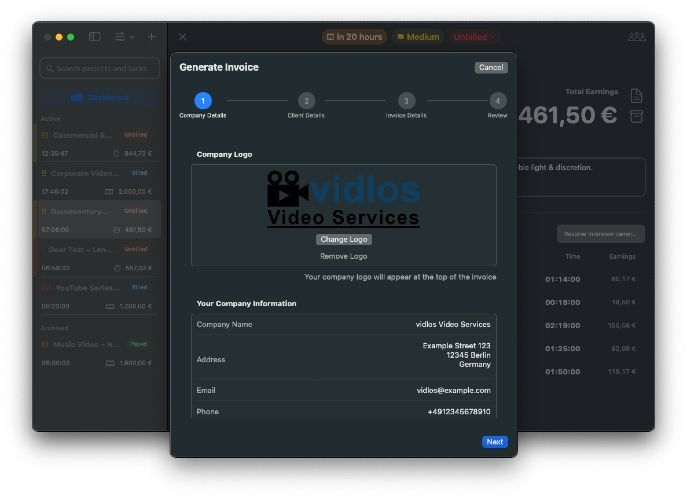
Task: Click Unbilled badge on Commercial project
Action: click(x=136, y=135)
